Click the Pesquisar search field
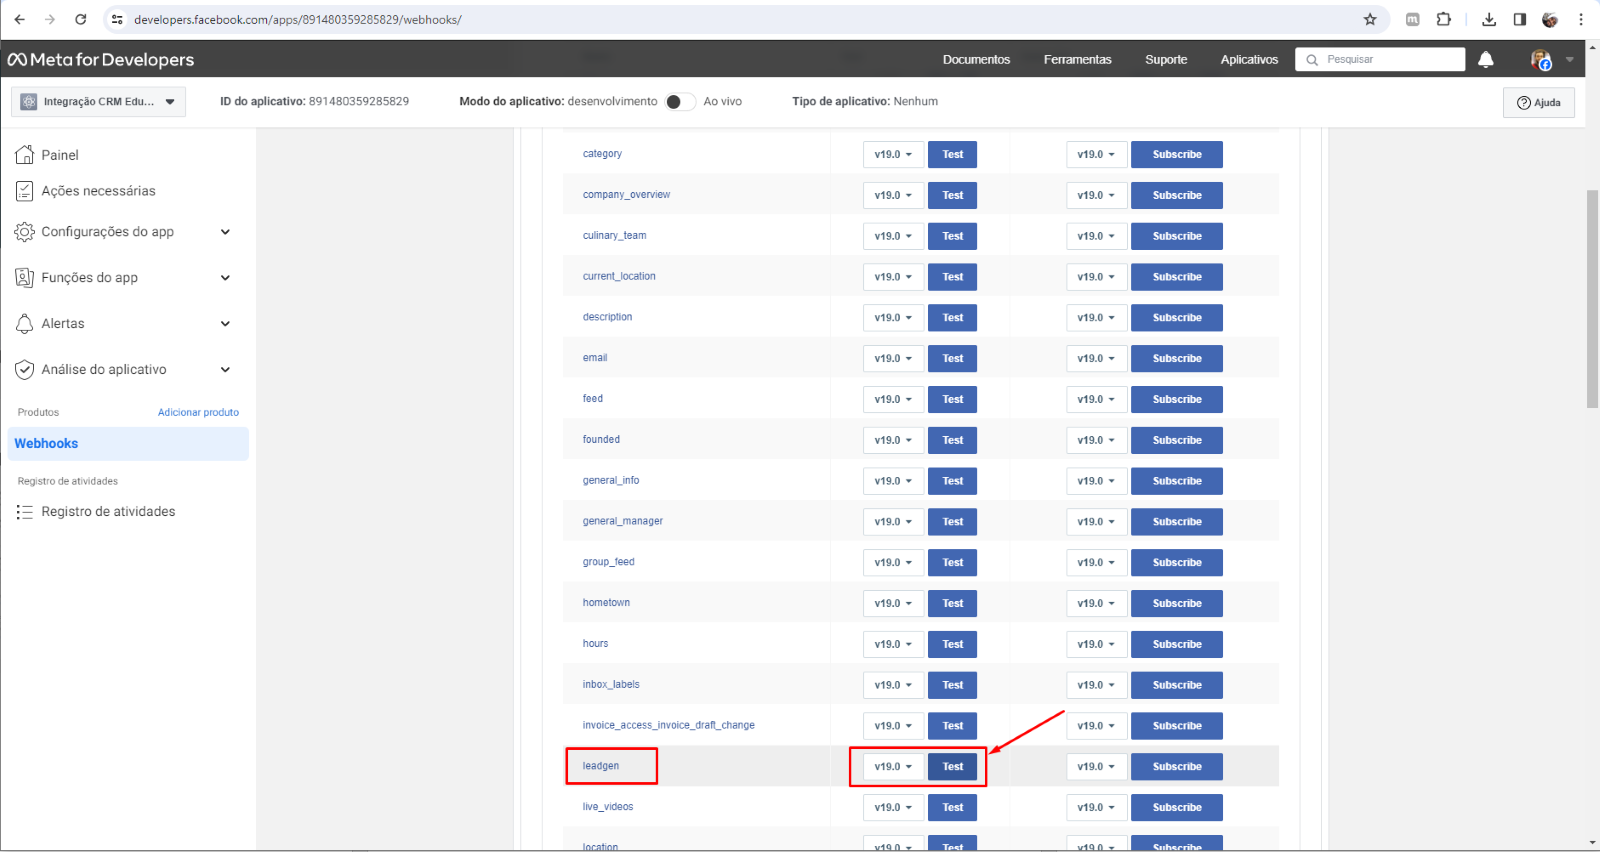Image resolution: width=1600 pixels, height=852 pixels. [1380, 60]
